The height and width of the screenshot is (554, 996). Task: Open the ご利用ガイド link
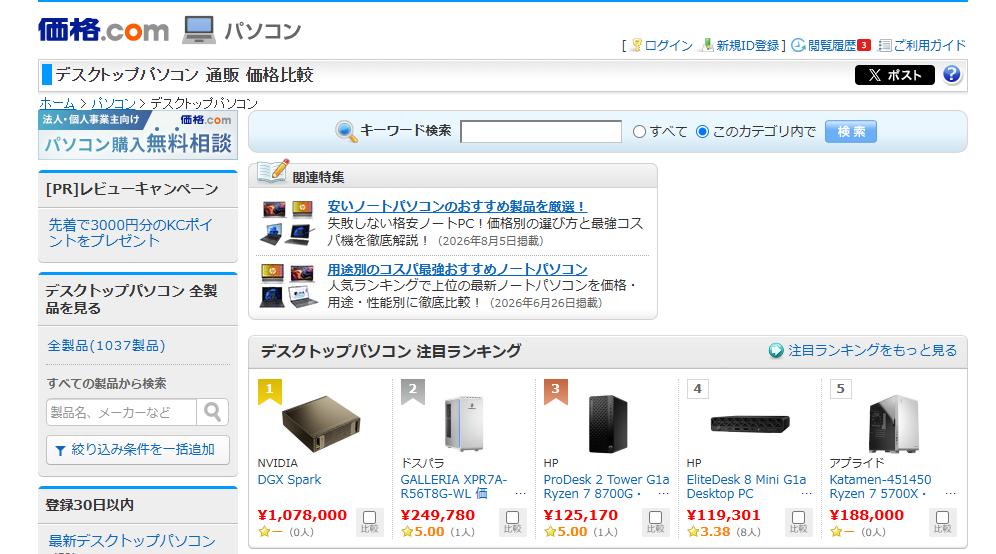(x=929, y=45)
